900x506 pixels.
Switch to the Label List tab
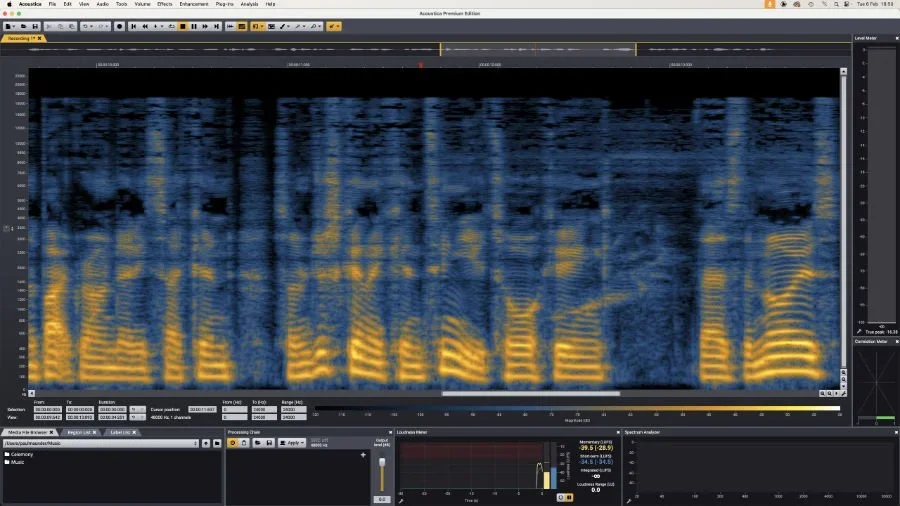[x=121, y=432]
